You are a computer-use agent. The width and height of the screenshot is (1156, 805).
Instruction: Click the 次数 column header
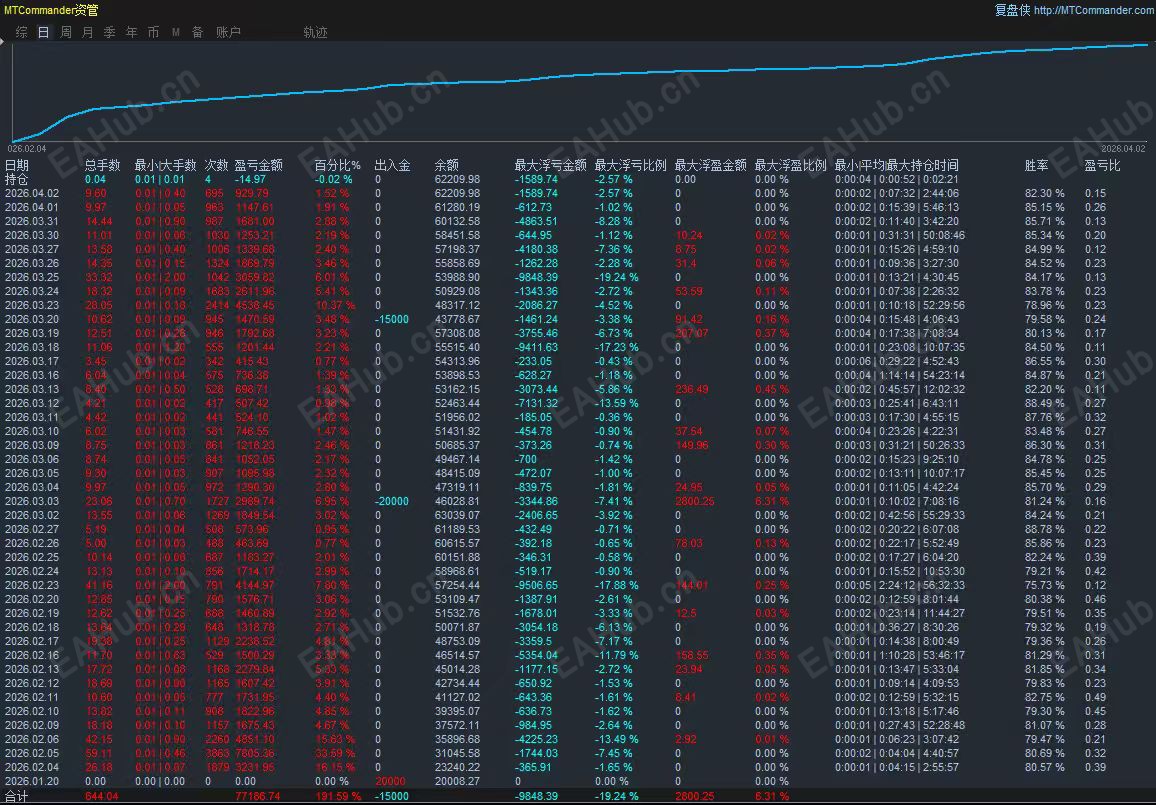pyautogui.click(x=217, y=165)
